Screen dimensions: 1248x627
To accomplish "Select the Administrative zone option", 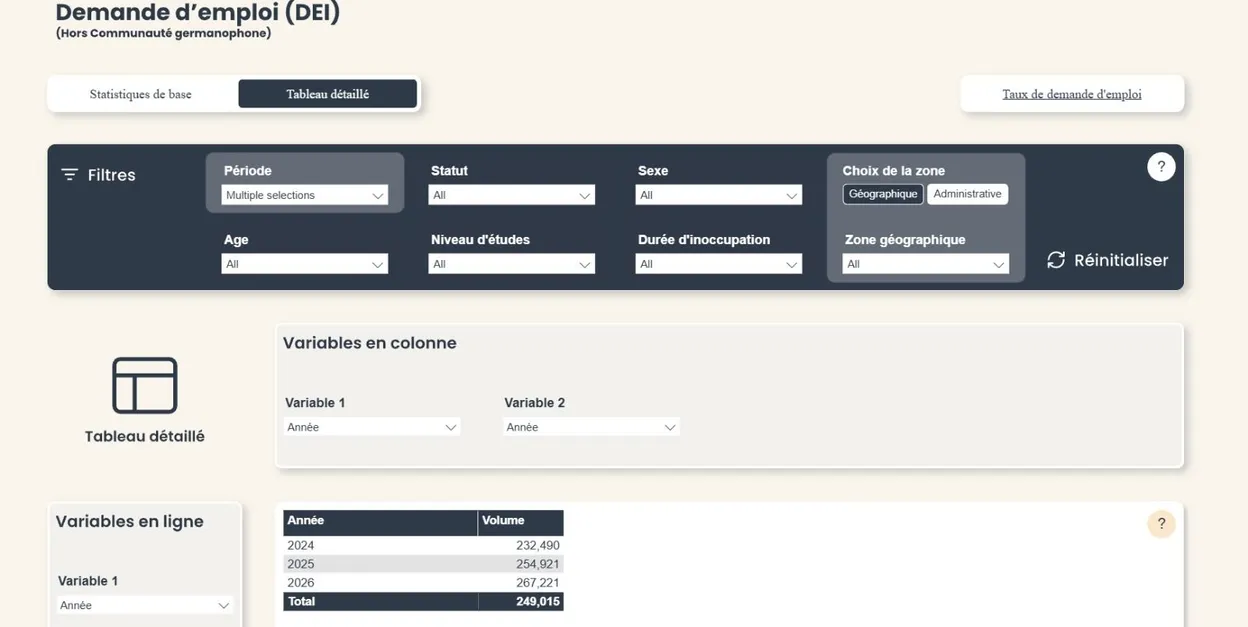I will point(967,194).
